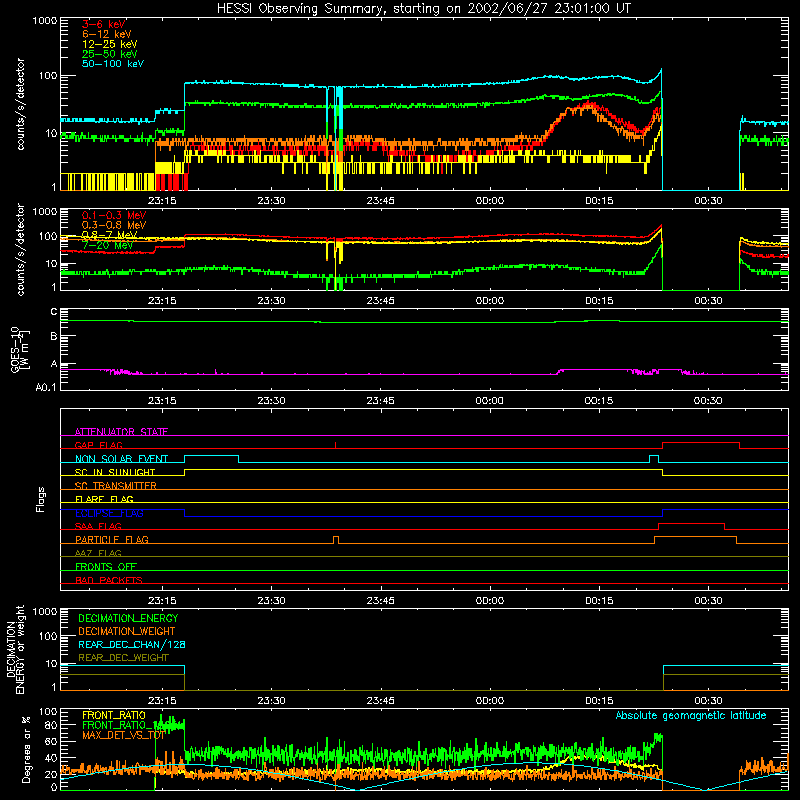Viewport: 800px width, 800px height.
Task: Click the yellow 12-25 keV legend label
Action: click(x=110, y=44)
